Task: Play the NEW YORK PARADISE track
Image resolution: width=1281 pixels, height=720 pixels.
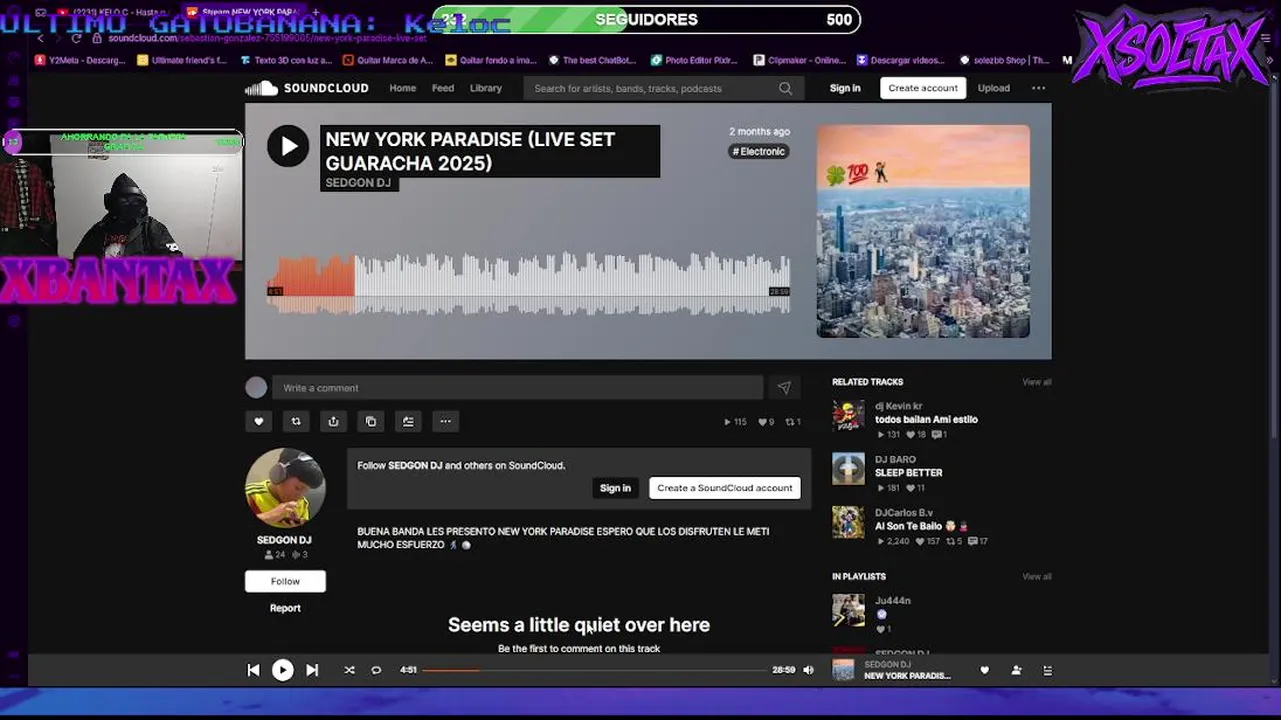Action: tap(288, 147)
